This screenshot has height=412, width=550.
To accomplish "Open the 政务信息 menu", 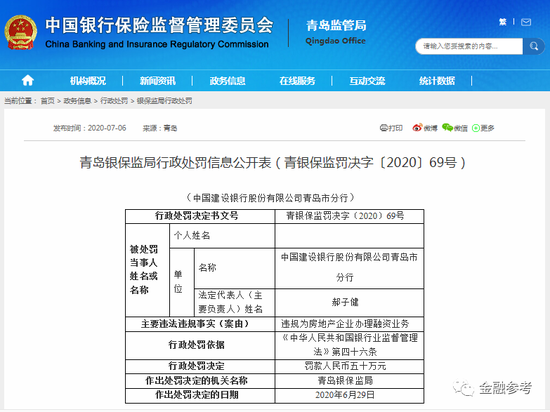I will pos(227,81).
